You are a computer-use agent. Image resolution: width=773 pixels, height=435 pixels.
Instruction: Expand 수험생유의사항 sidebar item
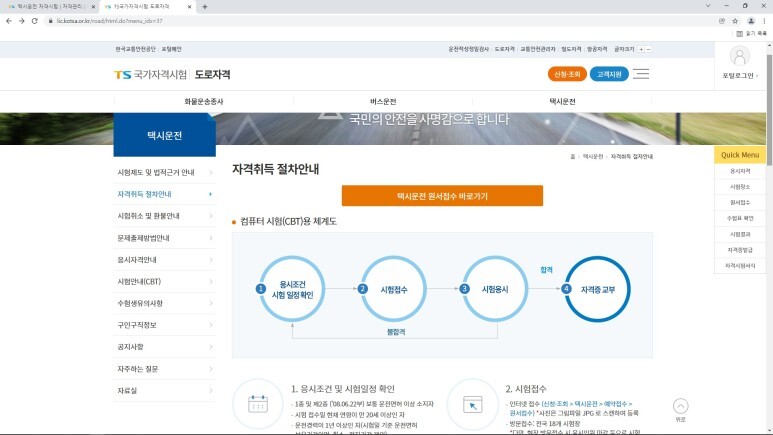(165, 303)
